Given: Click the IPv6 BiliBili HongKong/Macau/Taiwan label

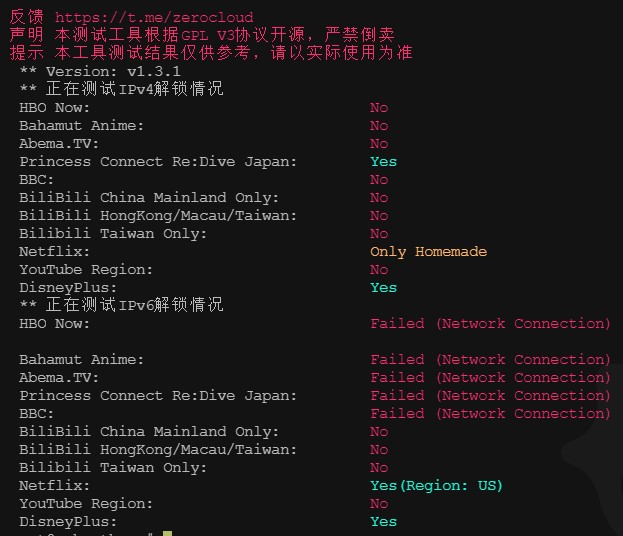Looking at the screenshot, I should click(158, 449).
